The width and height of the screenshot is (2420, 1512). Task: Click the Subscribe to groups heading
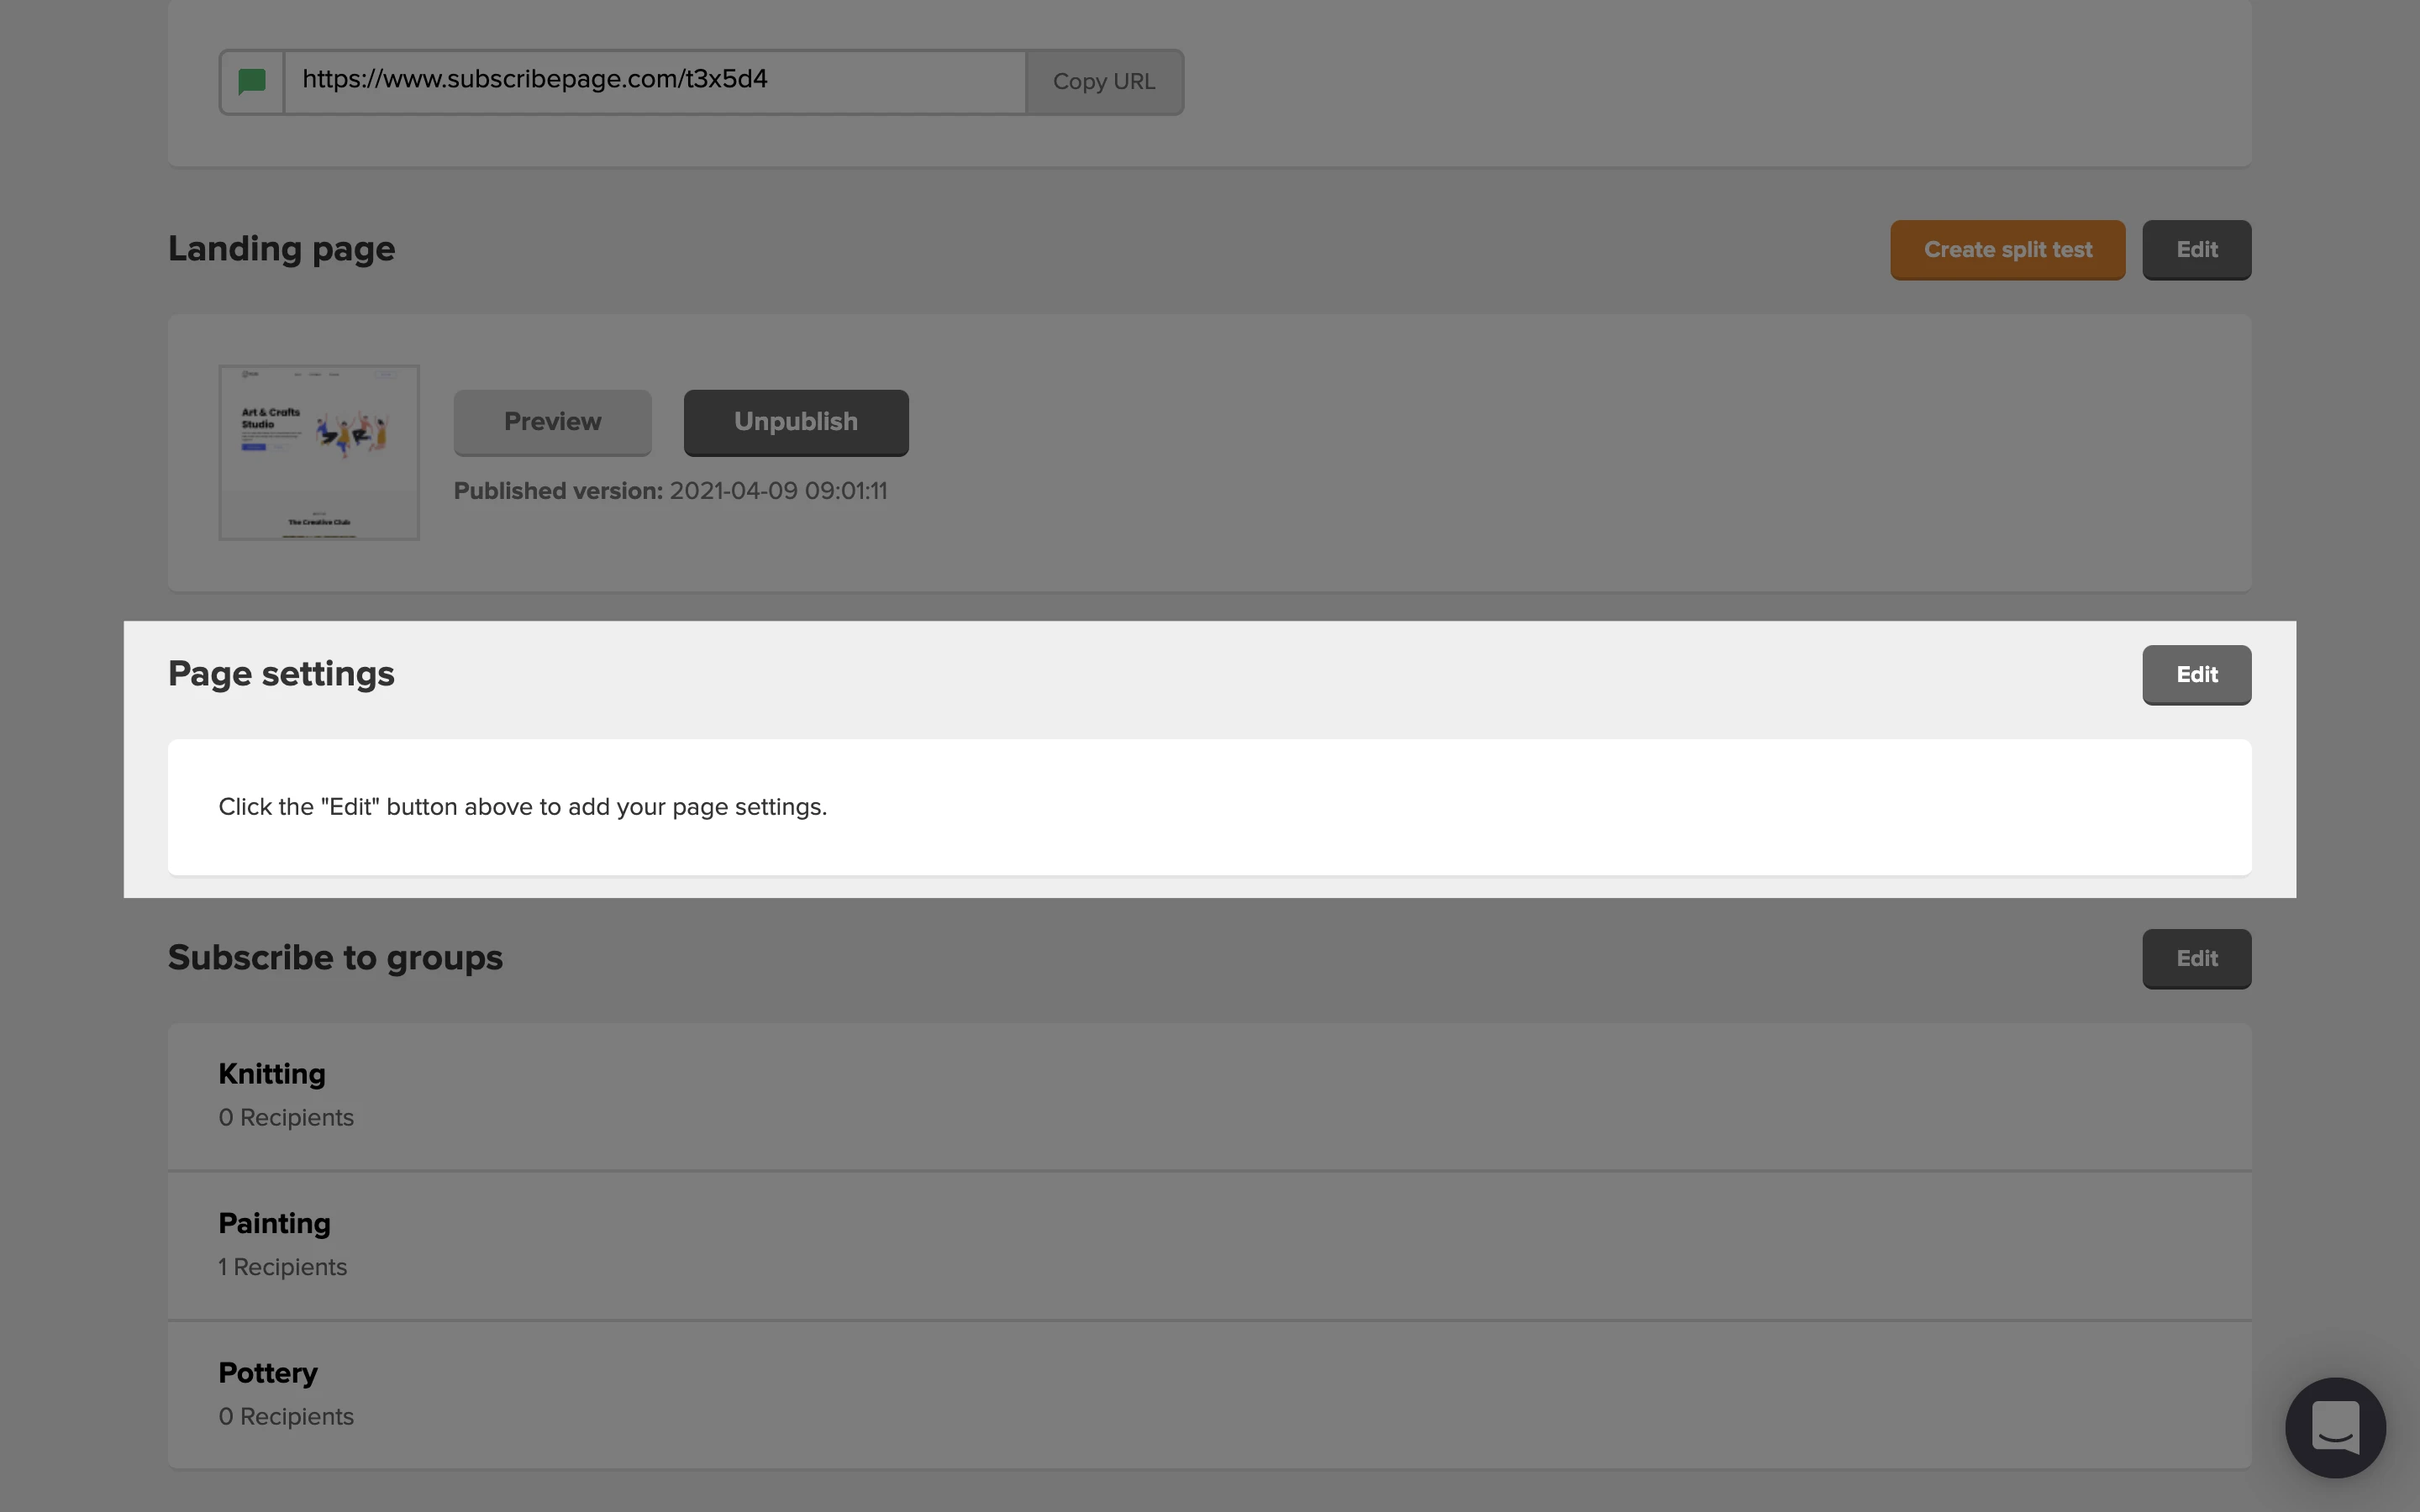point(335,958)
